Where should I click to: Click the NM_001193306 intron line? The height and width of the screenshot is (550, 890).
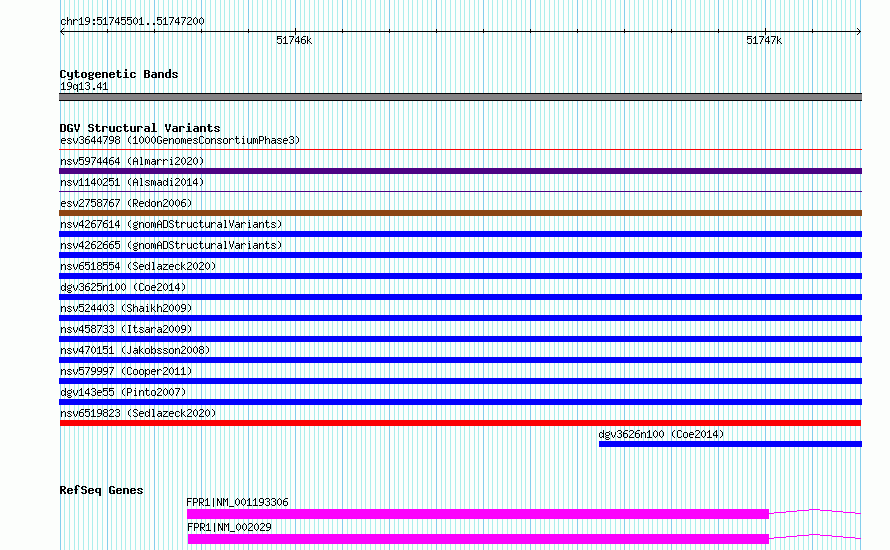pyautogui.click(x=815, y=511)
